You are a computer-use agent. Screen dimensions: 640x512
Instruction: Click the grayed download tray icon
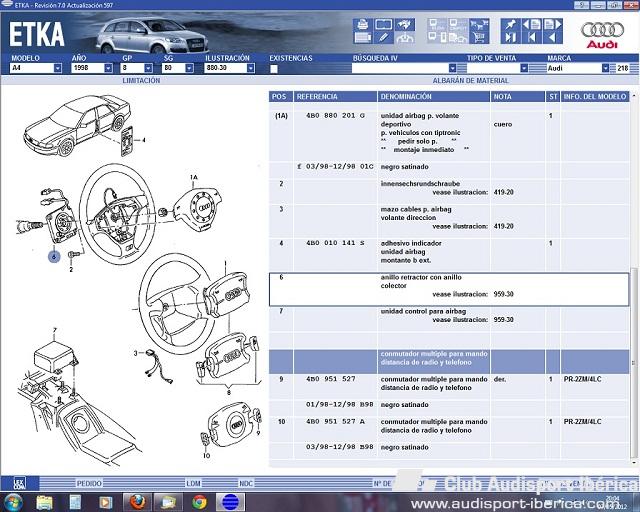[x=404, y=38]
